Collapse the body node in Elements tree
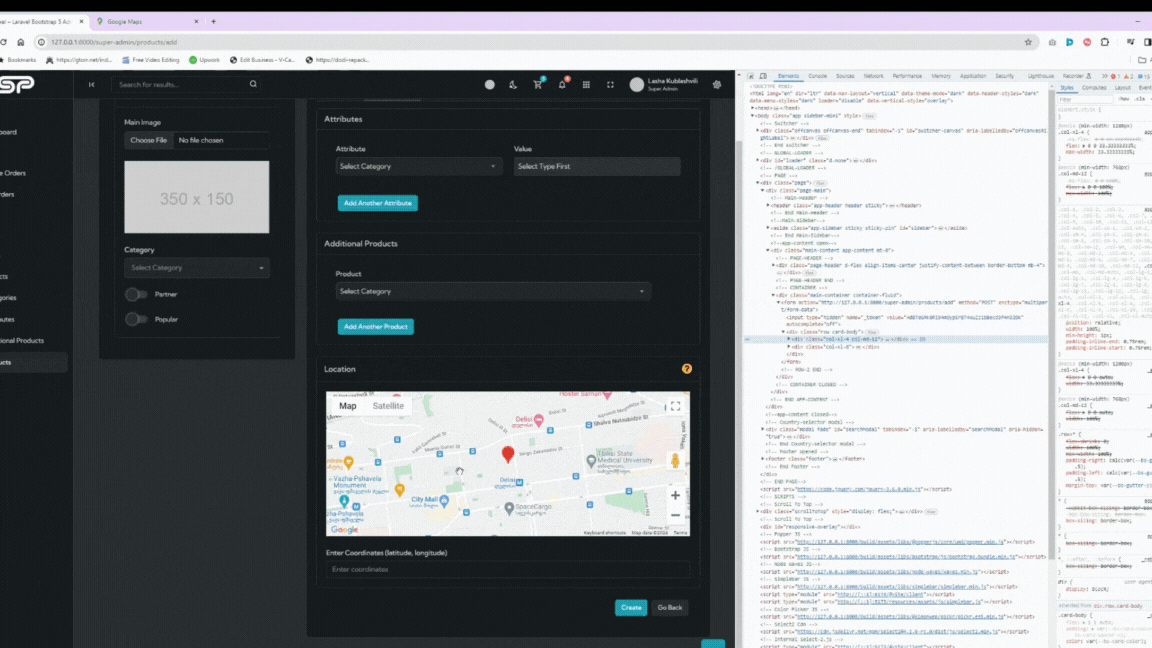This screenshot has height=648, width=1152. point(753,115)
